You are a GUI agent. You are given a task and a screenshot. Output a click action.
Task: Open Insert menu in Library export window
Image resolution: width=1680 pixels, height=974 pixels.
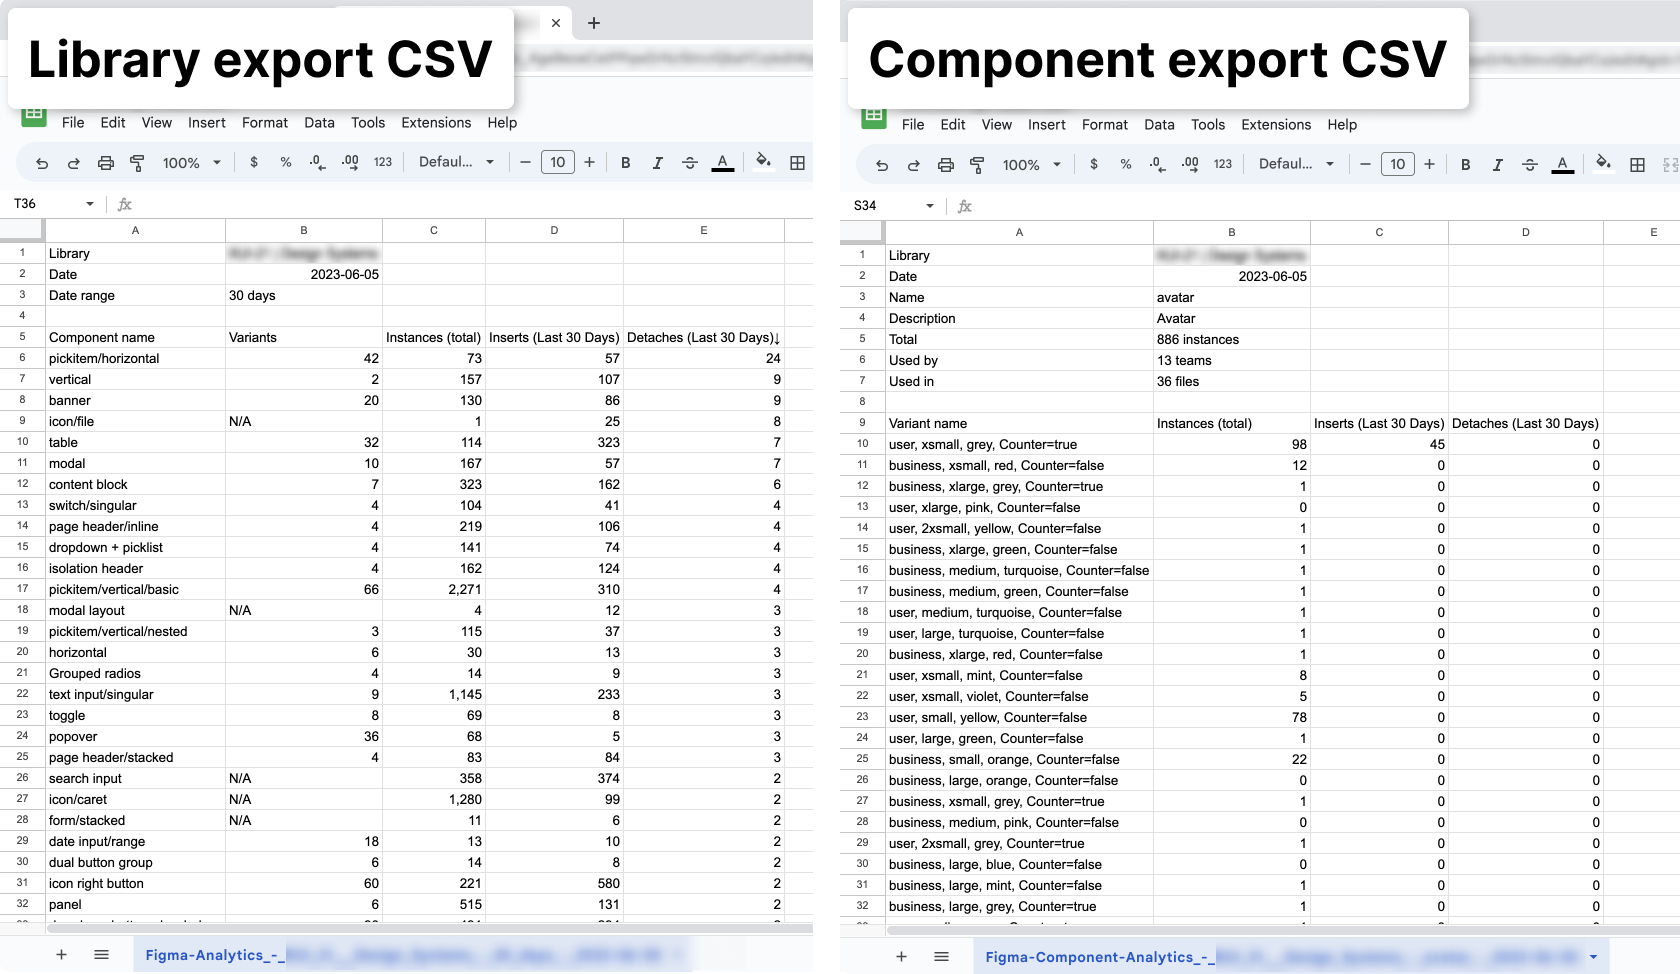point(207,123)
